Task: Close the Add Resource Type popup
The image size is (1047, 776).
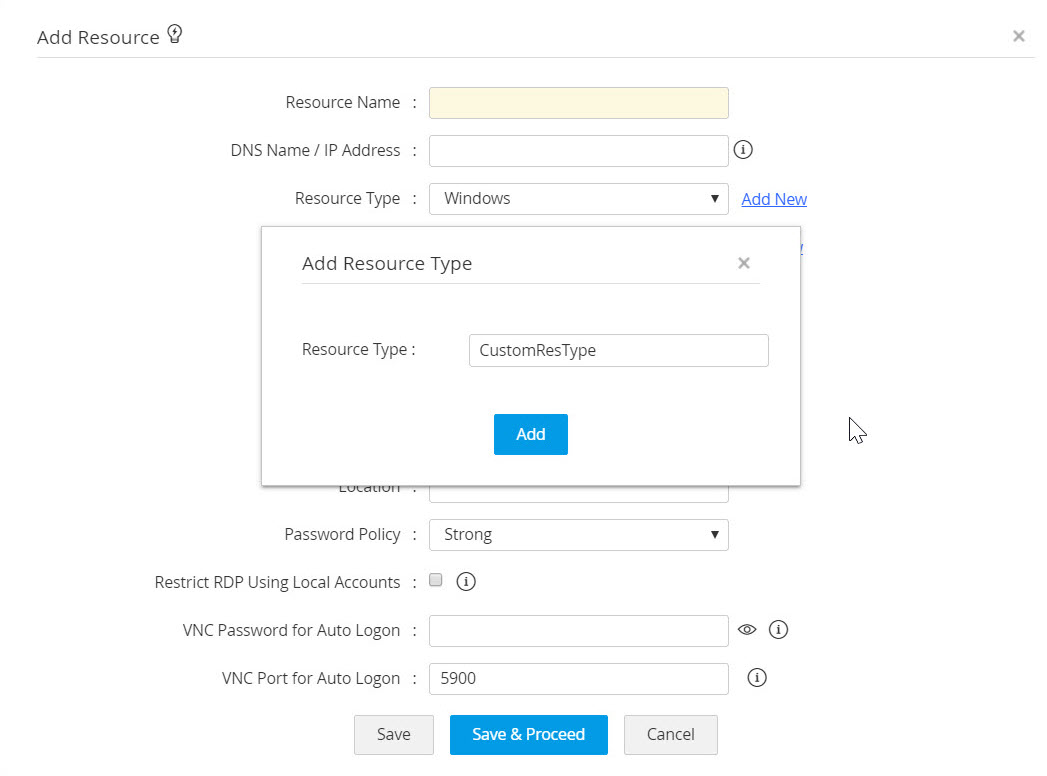Action: click(x=743, y=263)
